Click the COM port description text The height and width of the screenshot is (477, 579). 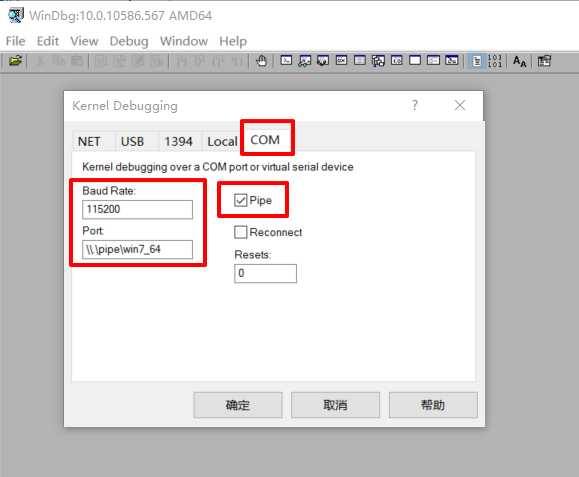coord(218,167)
